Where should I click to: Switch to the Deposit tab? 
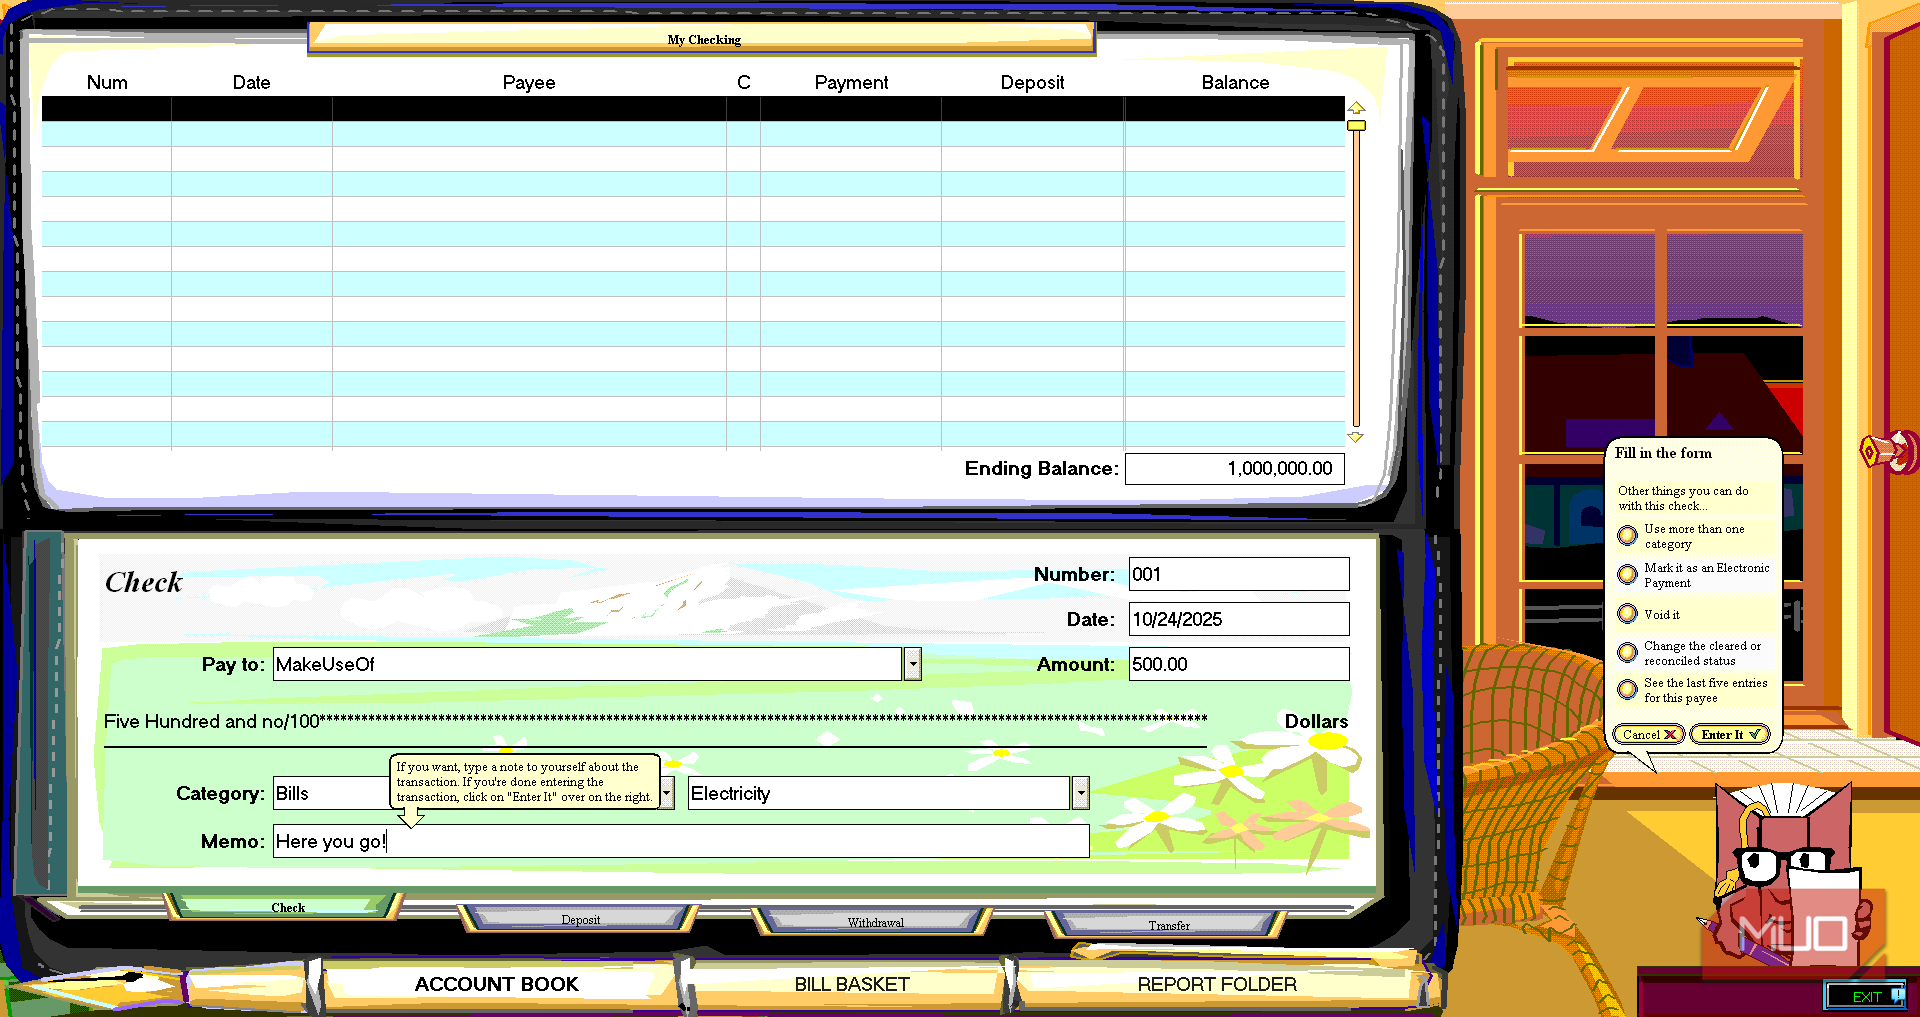coord(580,919)
